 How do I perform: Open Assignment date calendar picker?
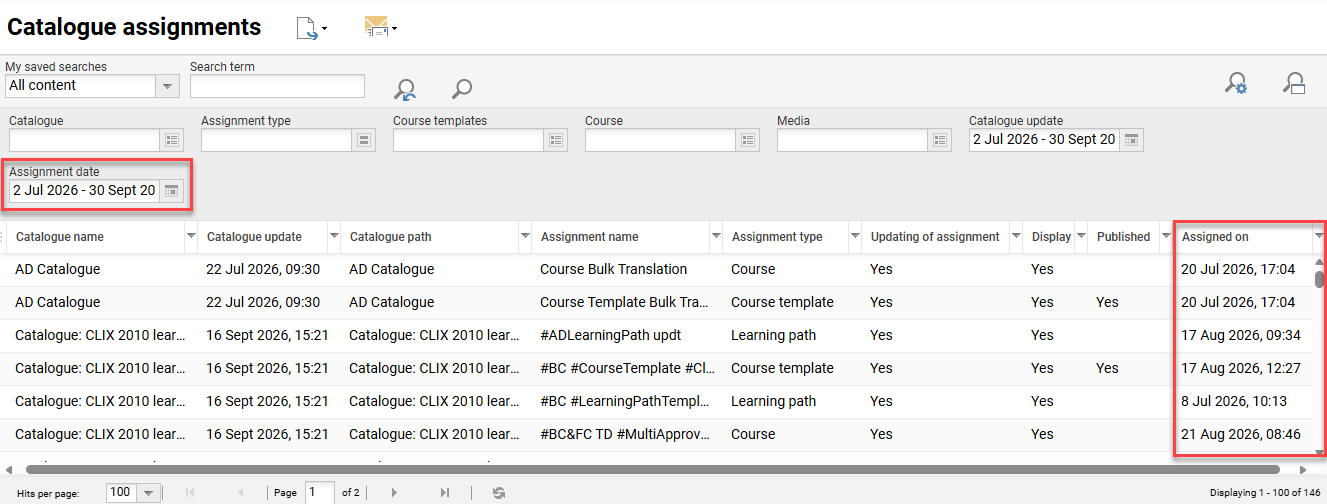tap(171, 191)
